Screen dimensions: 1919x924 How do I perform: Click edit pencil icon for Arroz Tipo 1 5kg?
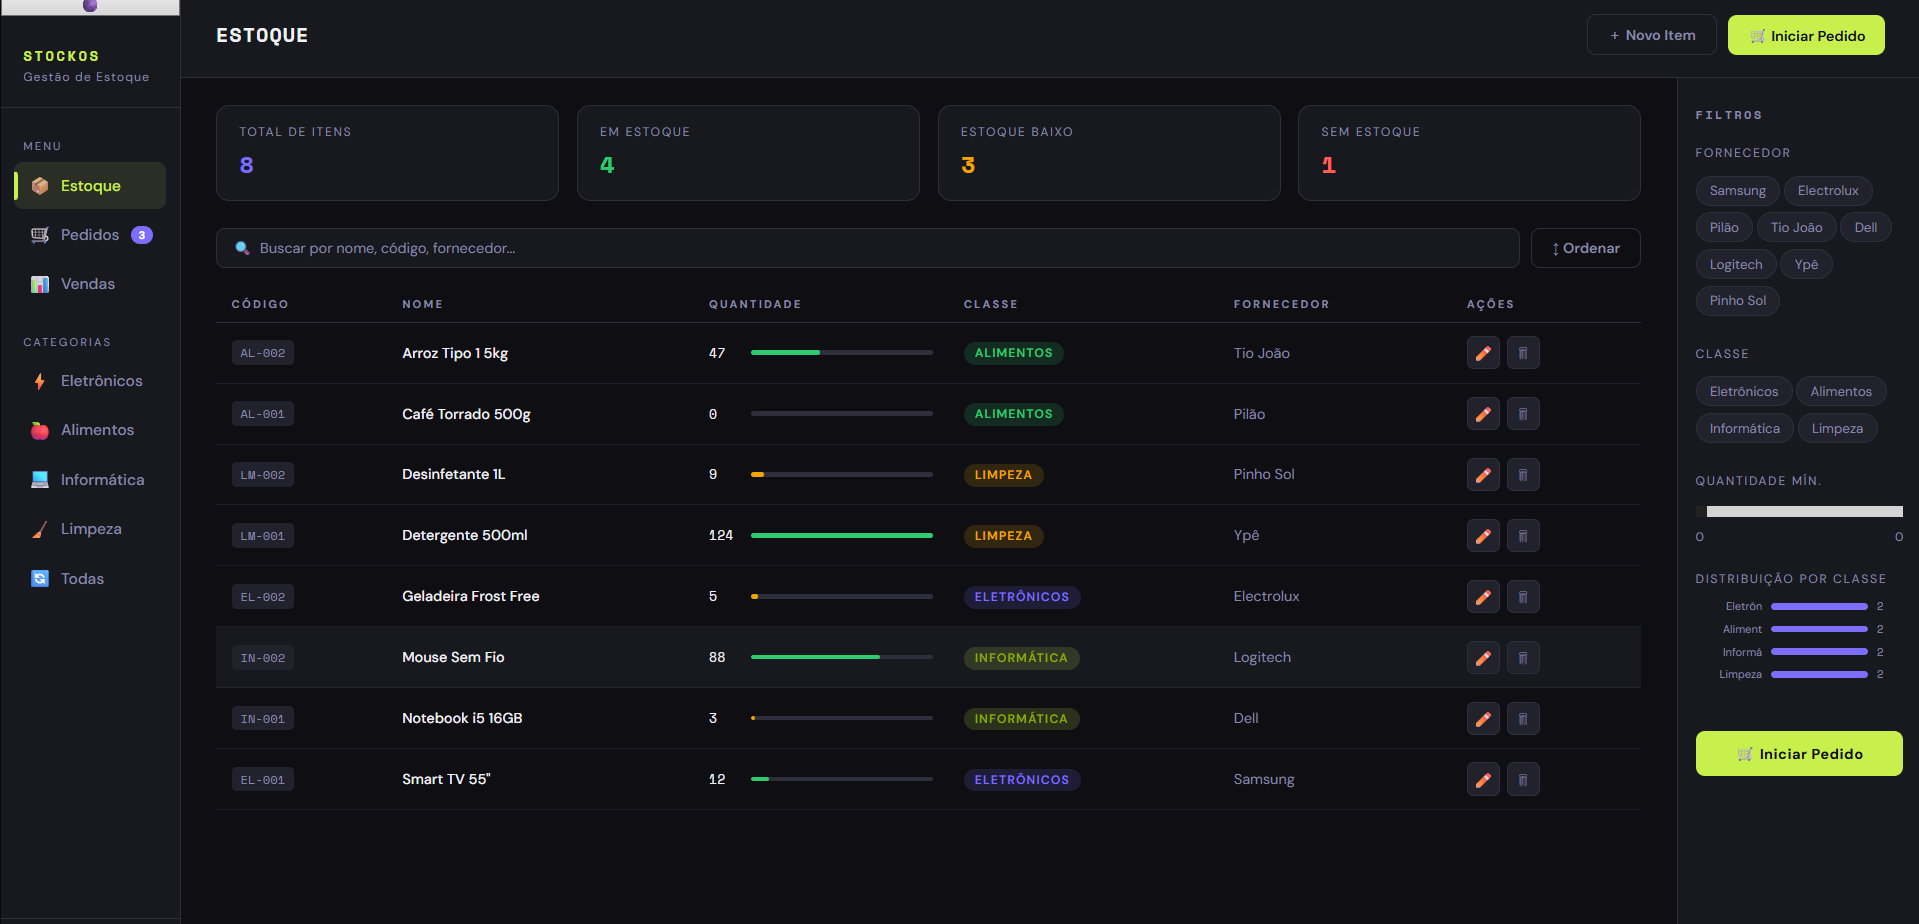coord(1483,353)
